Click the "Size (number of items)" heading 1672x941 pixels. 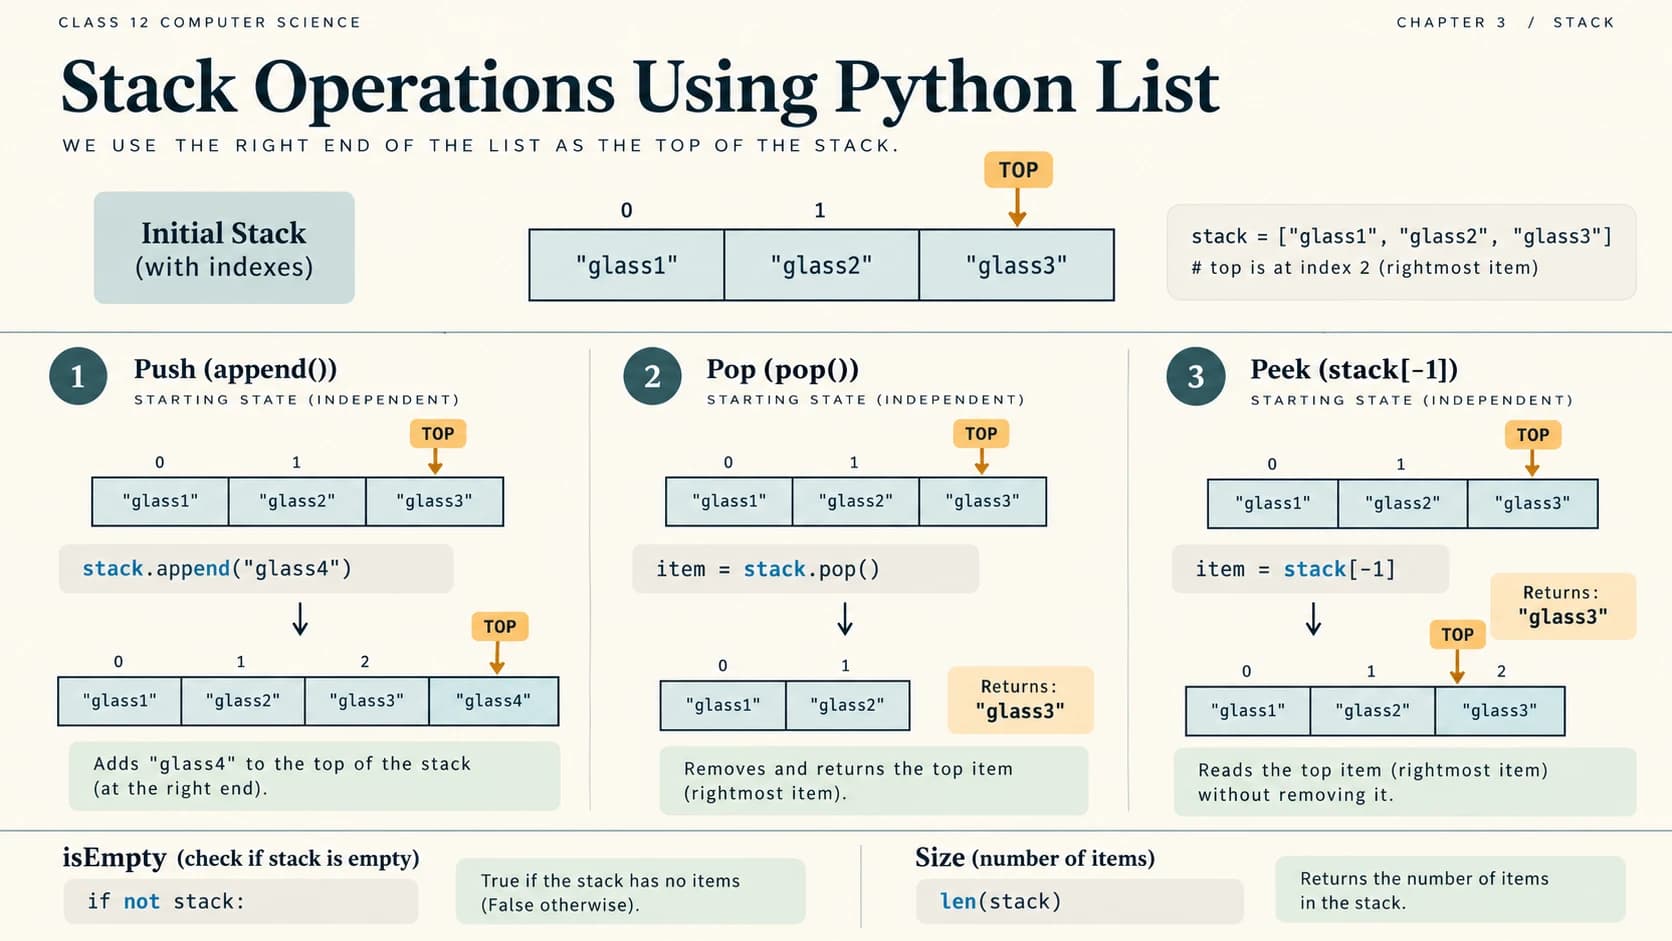tap(1035, 858)
